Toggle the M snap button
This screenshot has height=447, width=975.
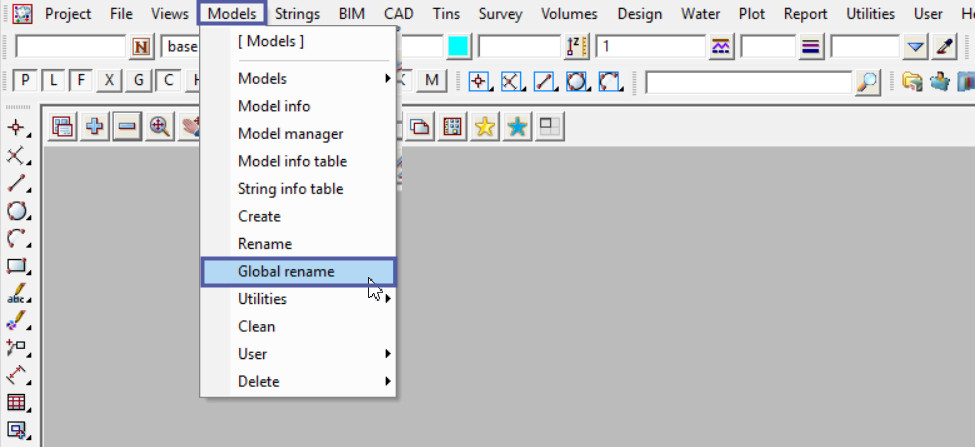coord(431,81)
